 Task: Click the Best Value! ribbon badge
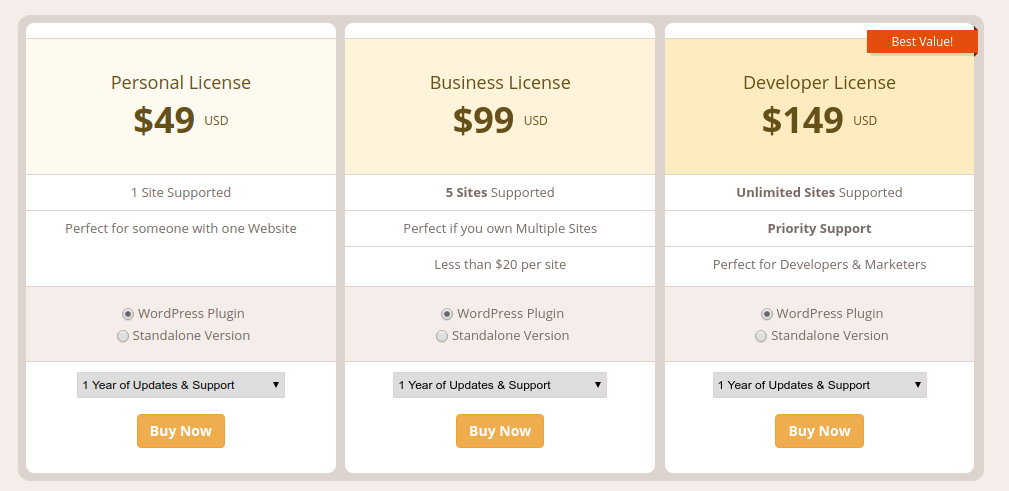pos(921,42)
